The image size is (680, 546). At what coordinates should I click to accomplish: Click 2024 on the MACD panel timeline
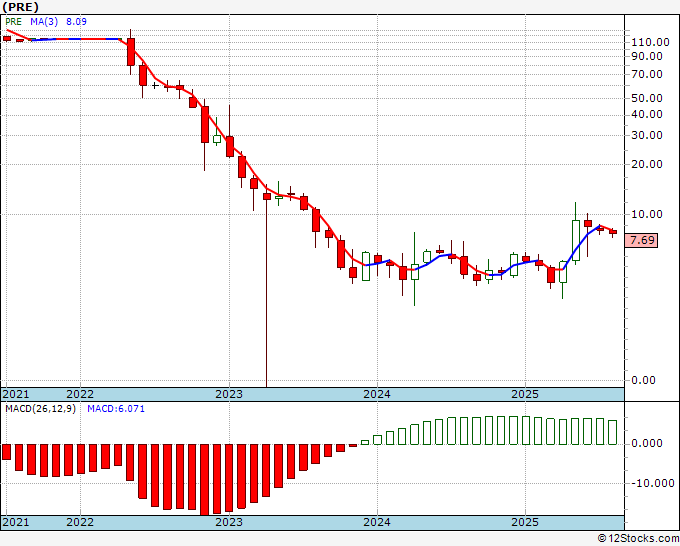pyautogui.click(x=377, y=522)
